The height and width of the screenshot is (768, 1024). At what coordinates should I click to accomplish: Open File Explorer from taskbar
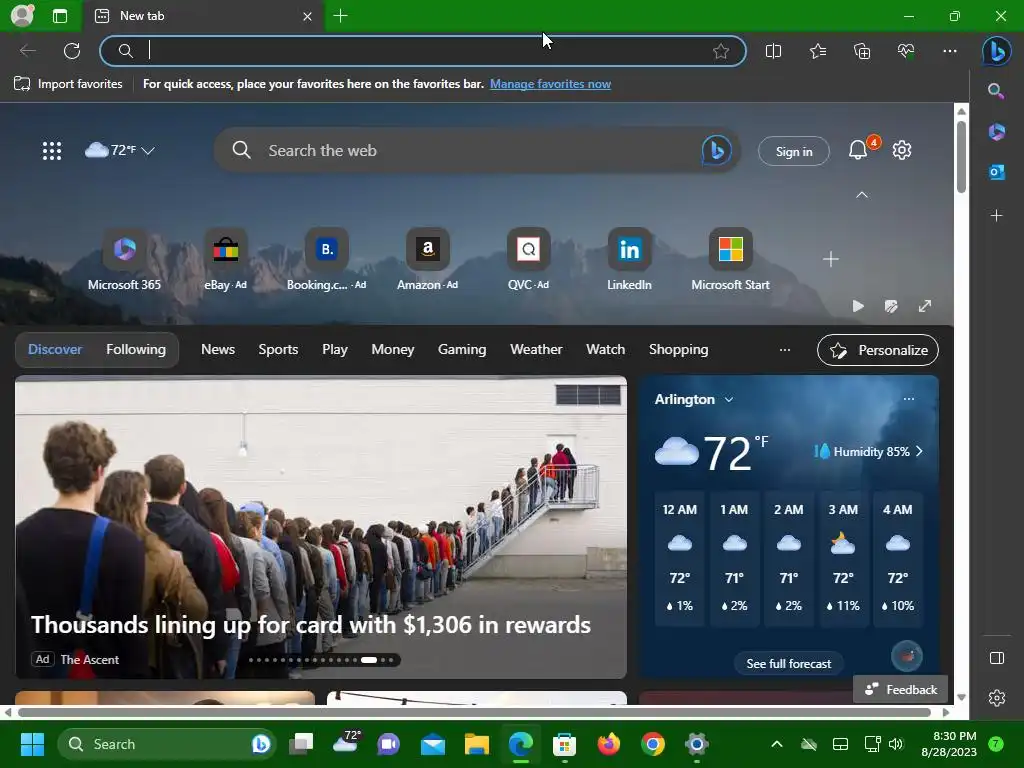tap(477, 744)
